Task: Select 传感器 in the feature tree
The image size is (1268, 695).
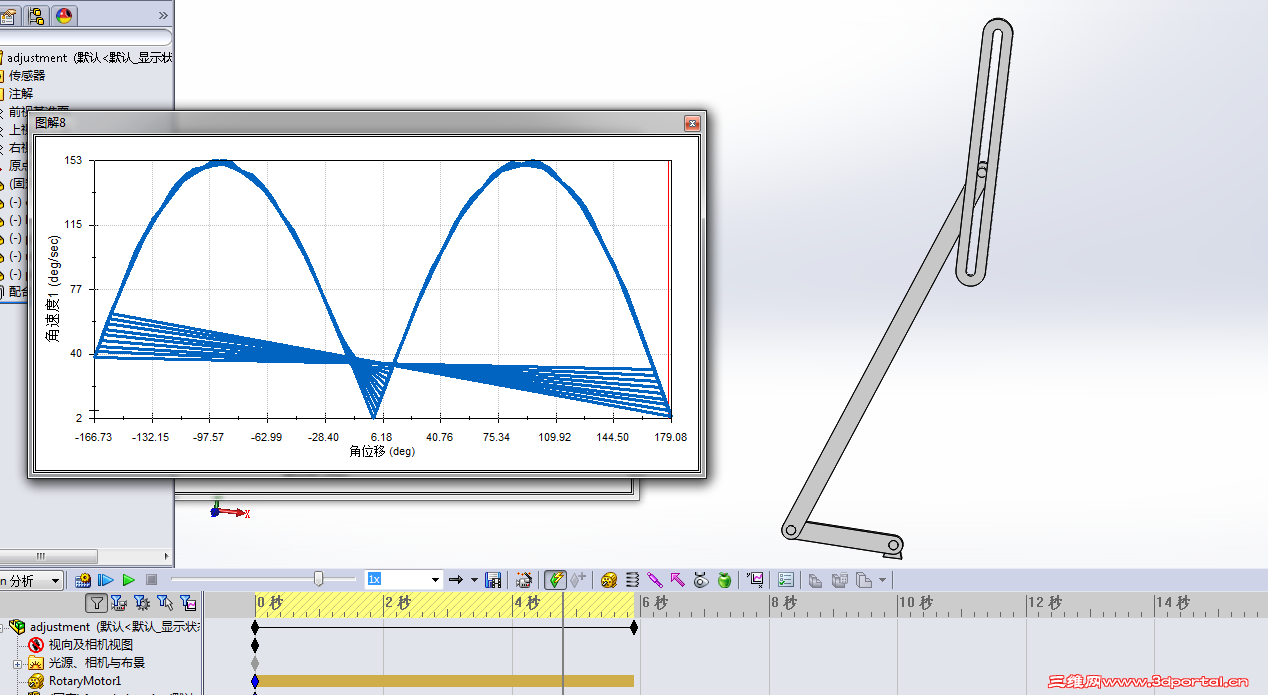Action: click(x=27, y=76)
